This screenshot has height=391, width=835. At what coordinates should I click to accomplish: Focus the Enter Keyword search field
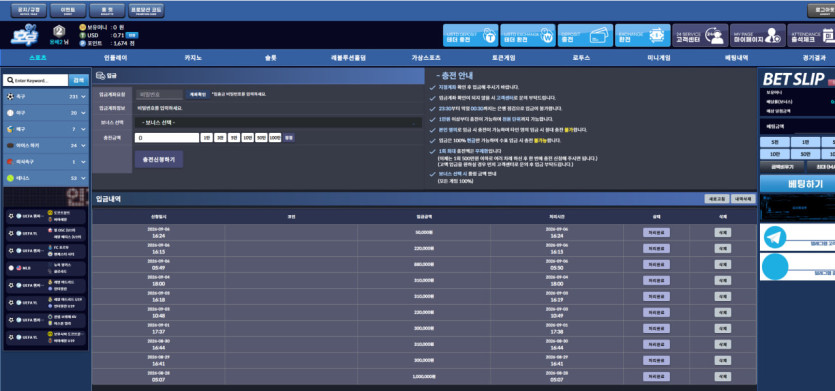click(x=36, y=80)
